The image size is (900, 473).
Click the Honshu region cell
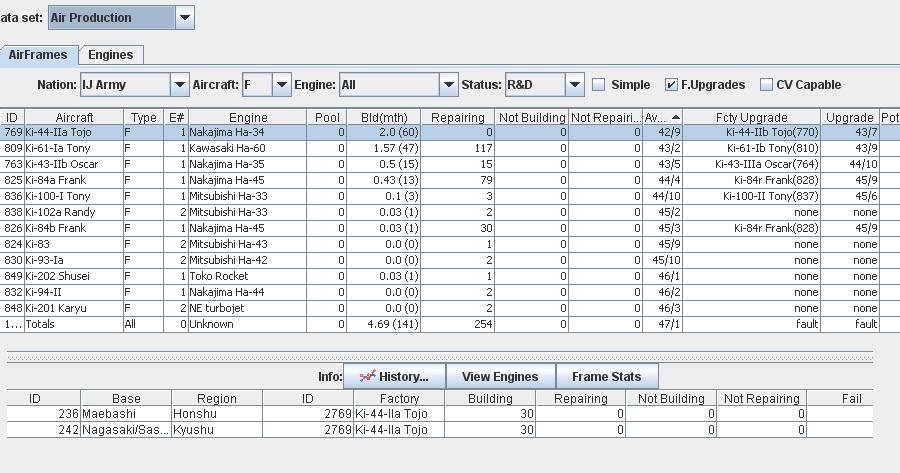[217, 414]
